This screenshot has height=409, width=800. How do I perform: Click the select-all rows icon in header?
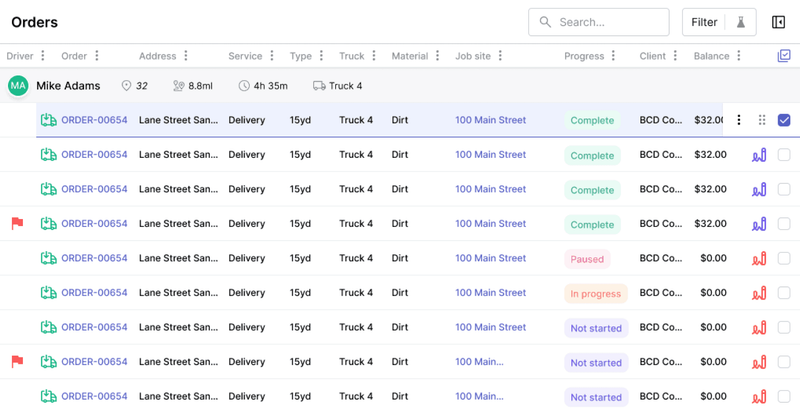click(784, 56)
